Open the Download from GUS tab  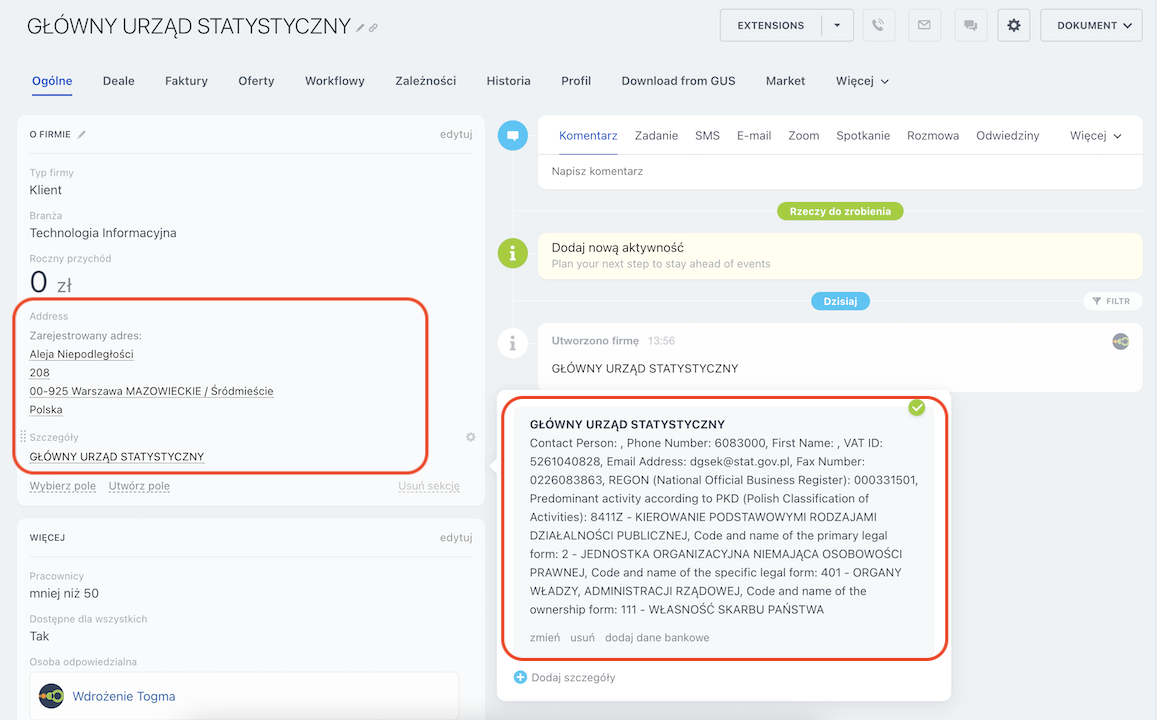[678, 81]
